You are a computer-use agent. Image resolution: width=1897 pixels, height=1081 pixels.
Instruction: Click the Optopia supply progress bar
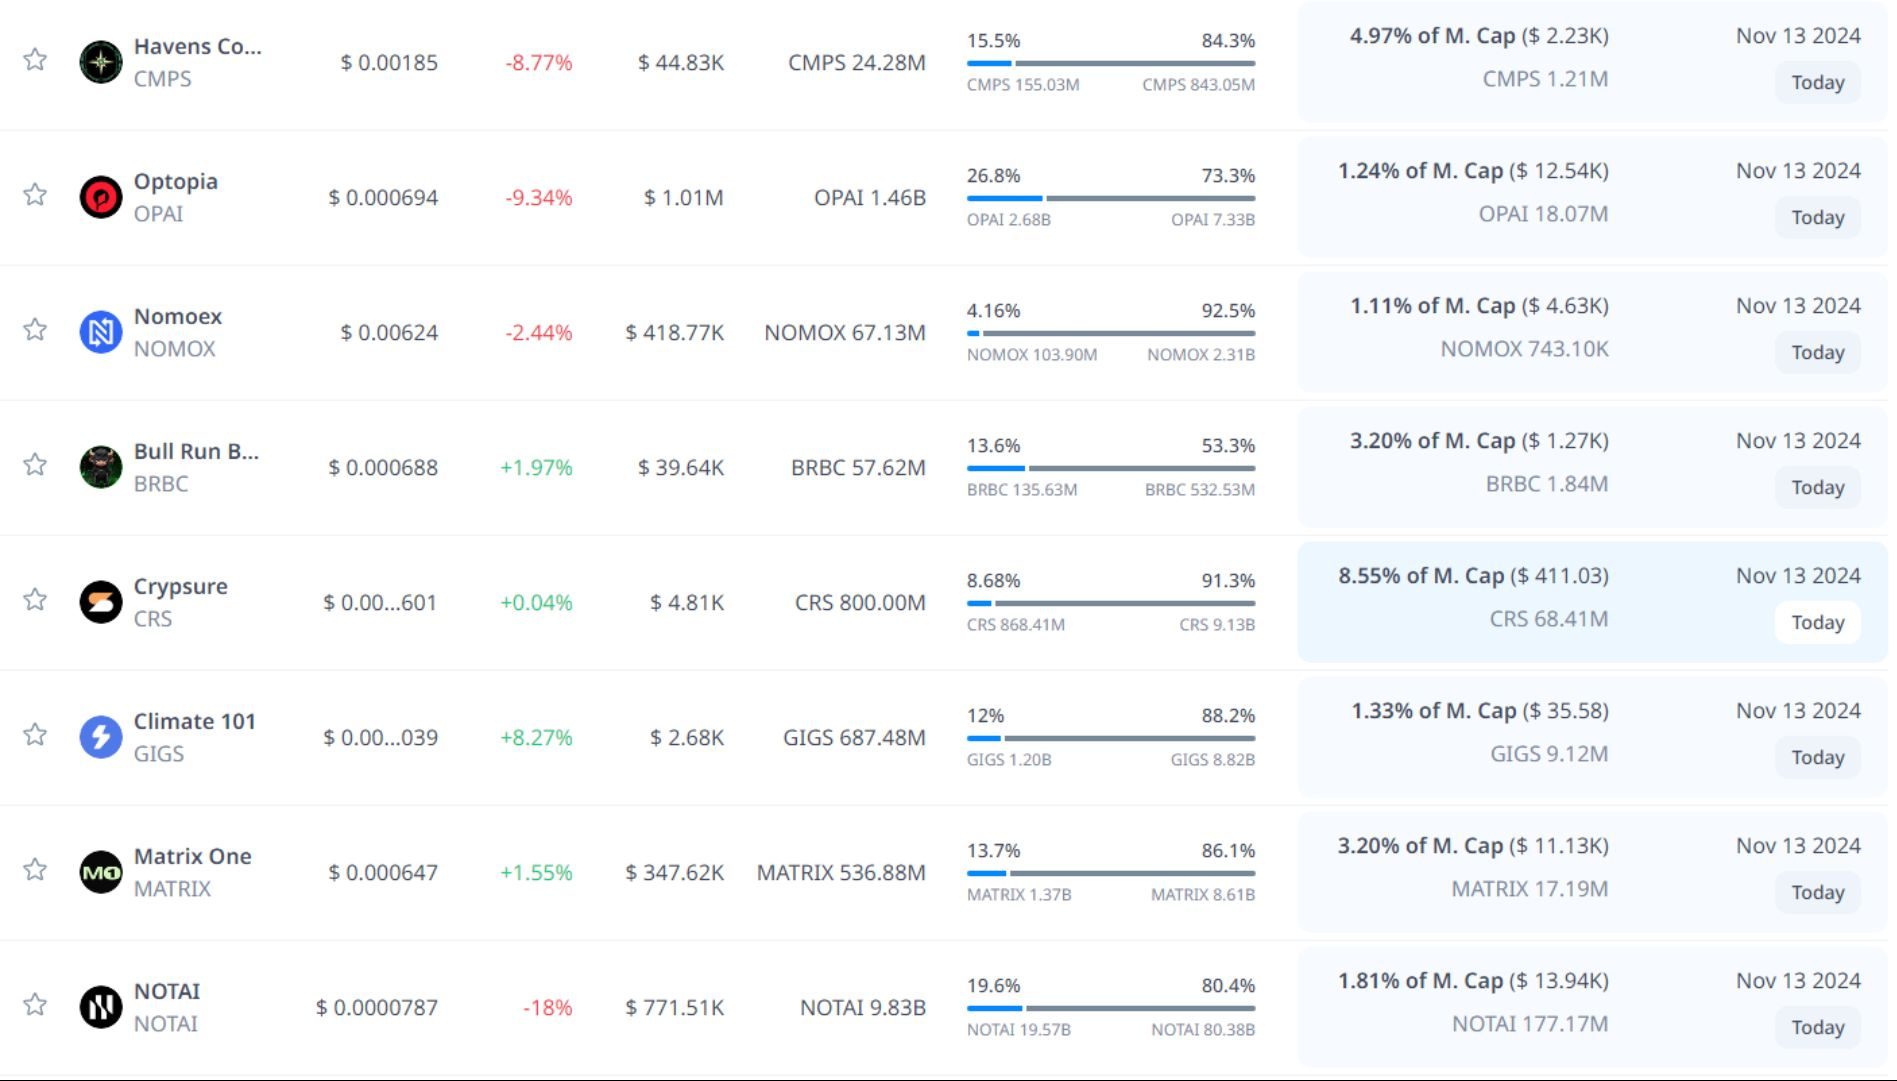[1110, 198]
